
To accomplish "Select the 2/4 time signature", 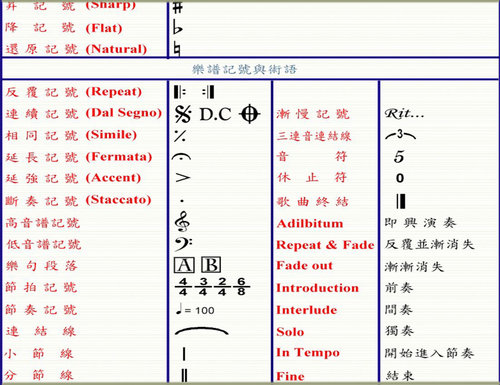I will (x=222, y=287).
